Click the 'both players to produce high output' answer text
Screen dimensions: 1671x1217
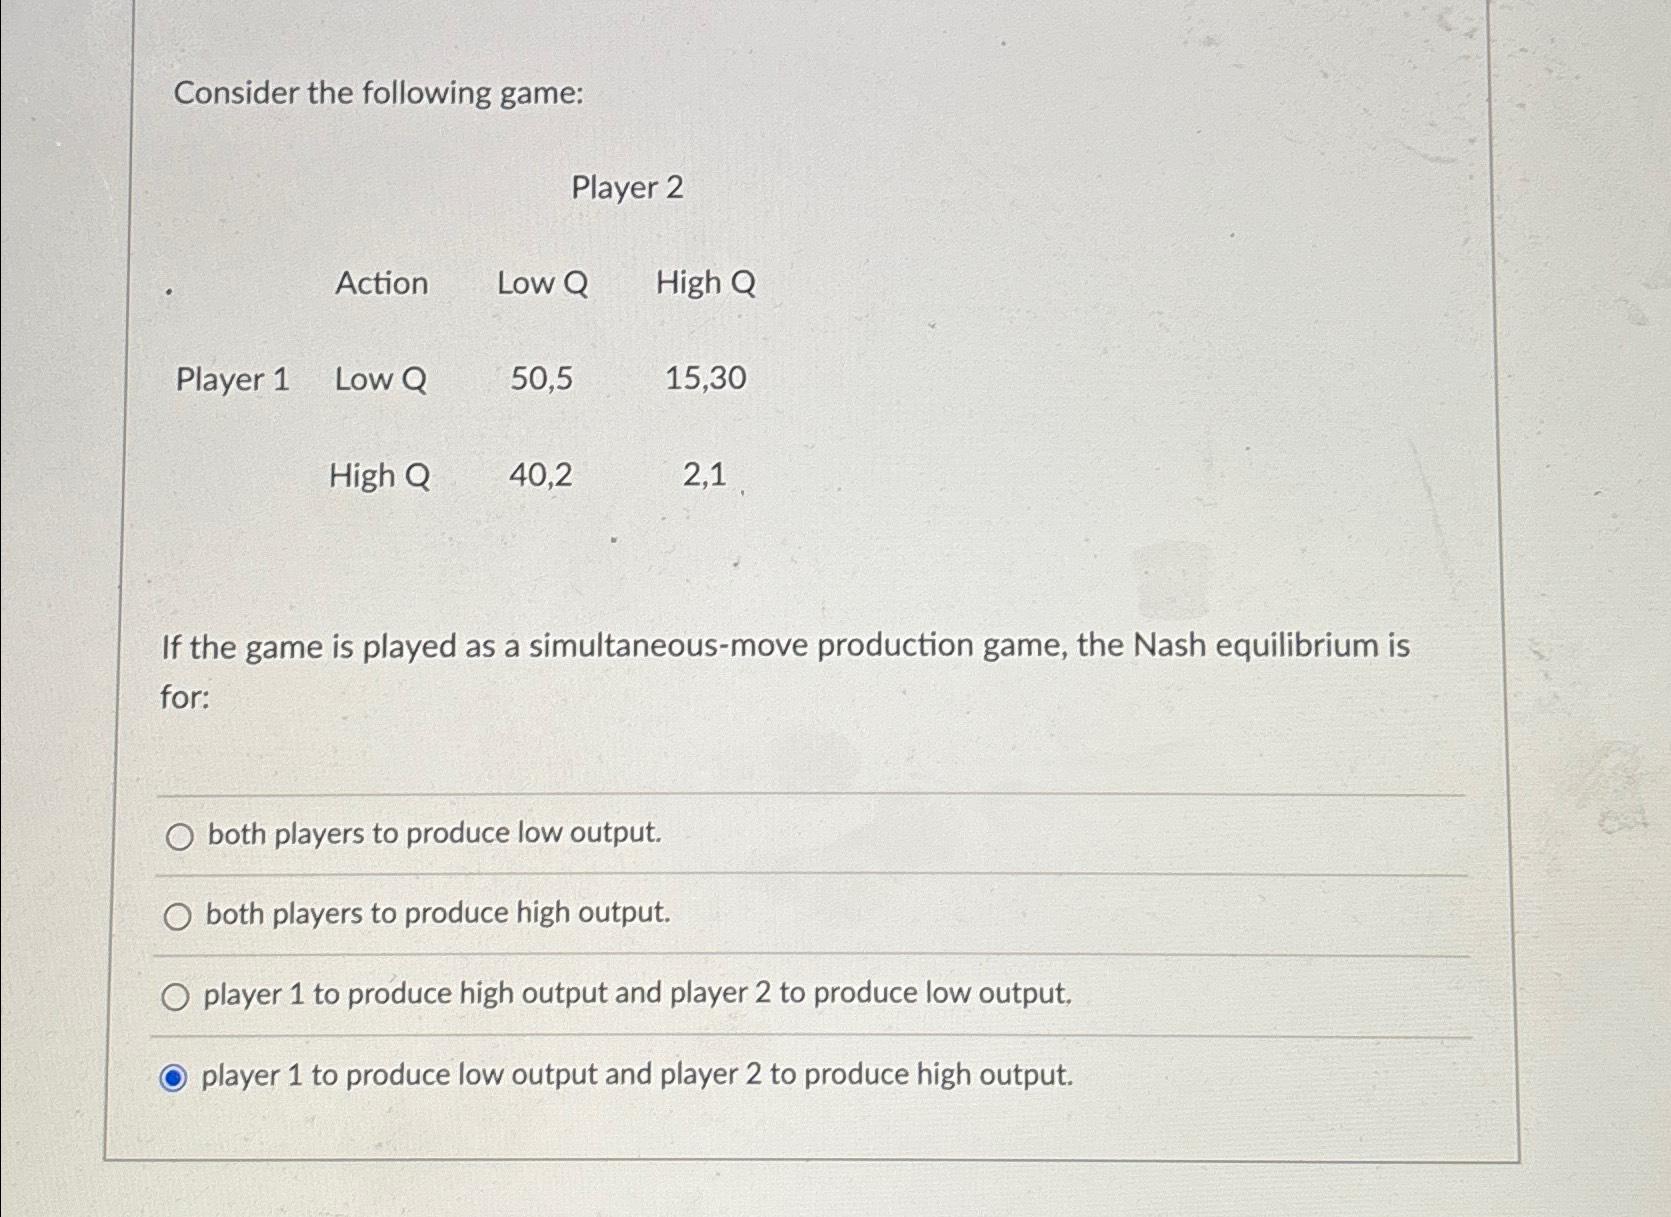tap(437, 915)
